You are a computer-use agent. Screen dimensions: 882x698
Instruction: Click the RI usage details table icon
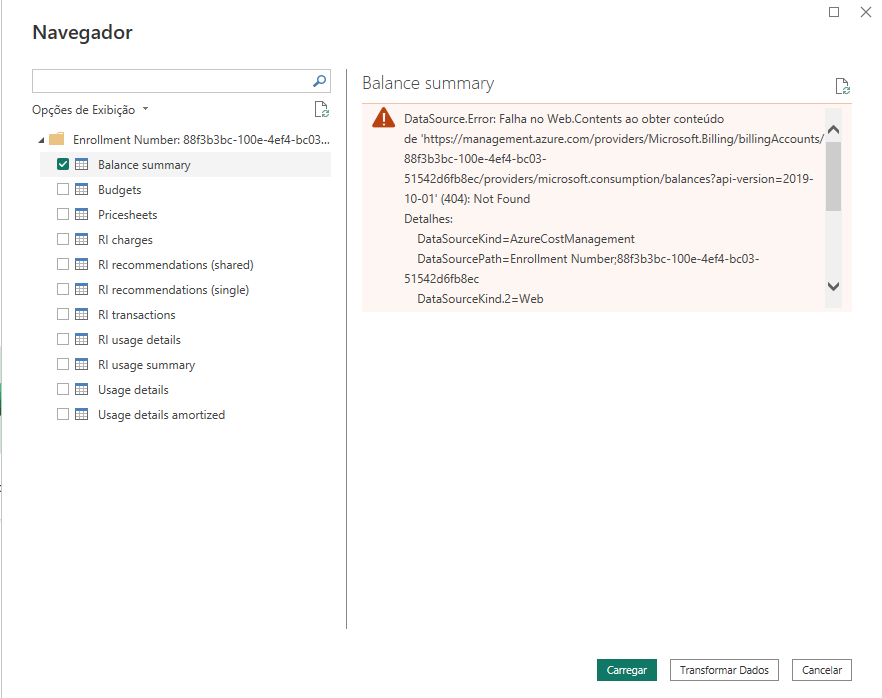[82, 339]
